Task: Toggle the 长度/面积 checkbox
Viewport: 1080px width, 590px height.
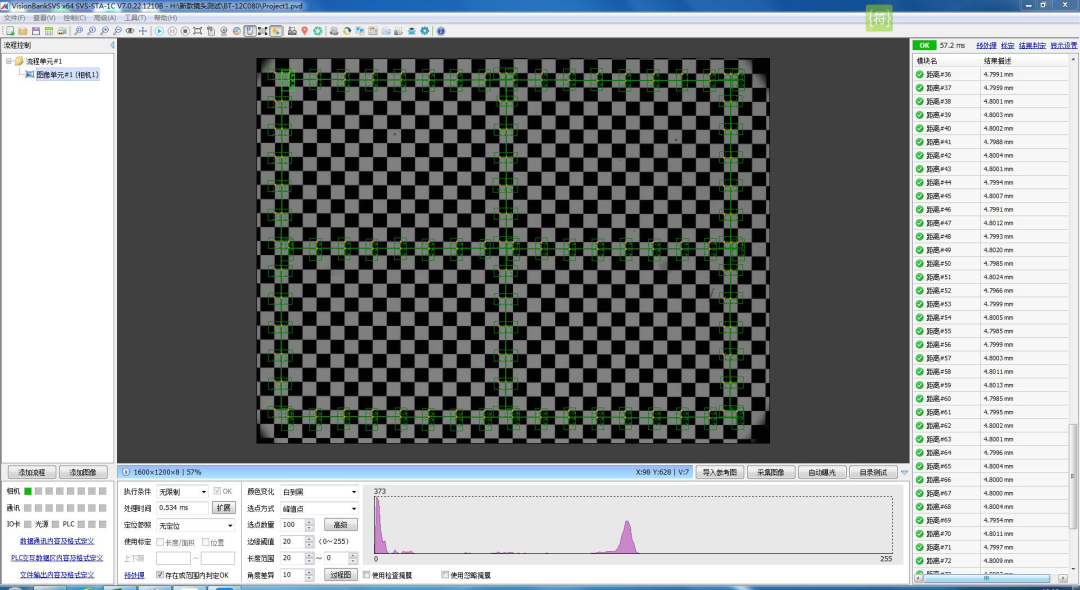Action: coord(160,542)
